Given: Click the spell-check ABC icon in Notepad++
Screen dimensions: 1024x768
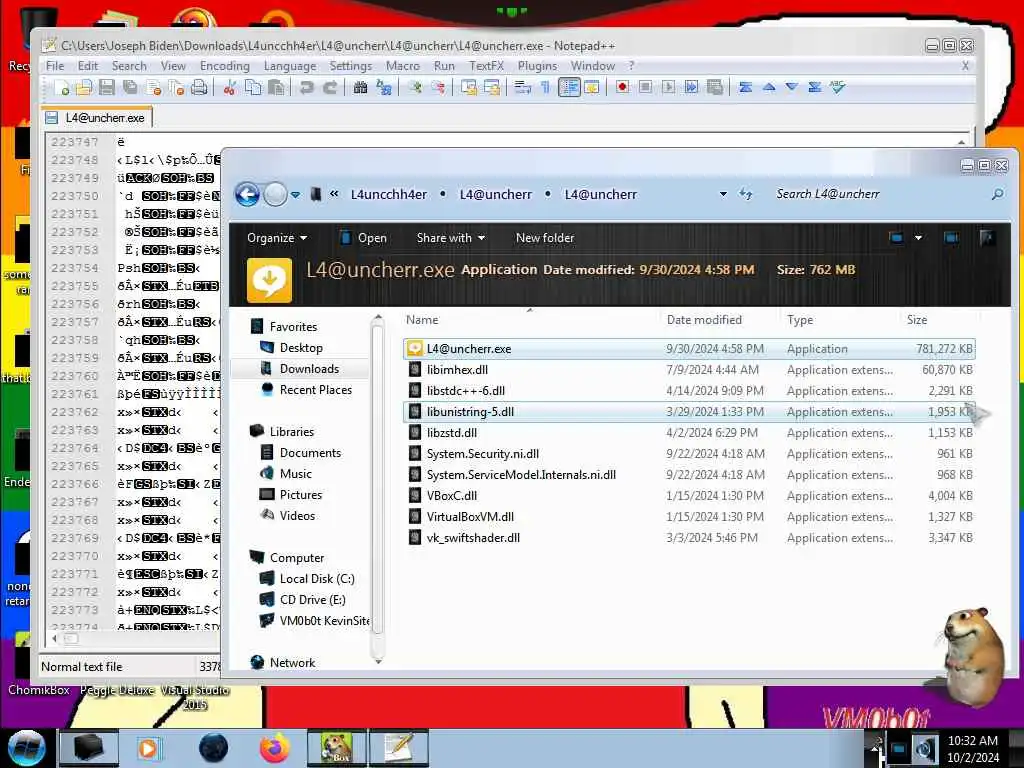Looking at the screenshot, I should tap(838, 87).
